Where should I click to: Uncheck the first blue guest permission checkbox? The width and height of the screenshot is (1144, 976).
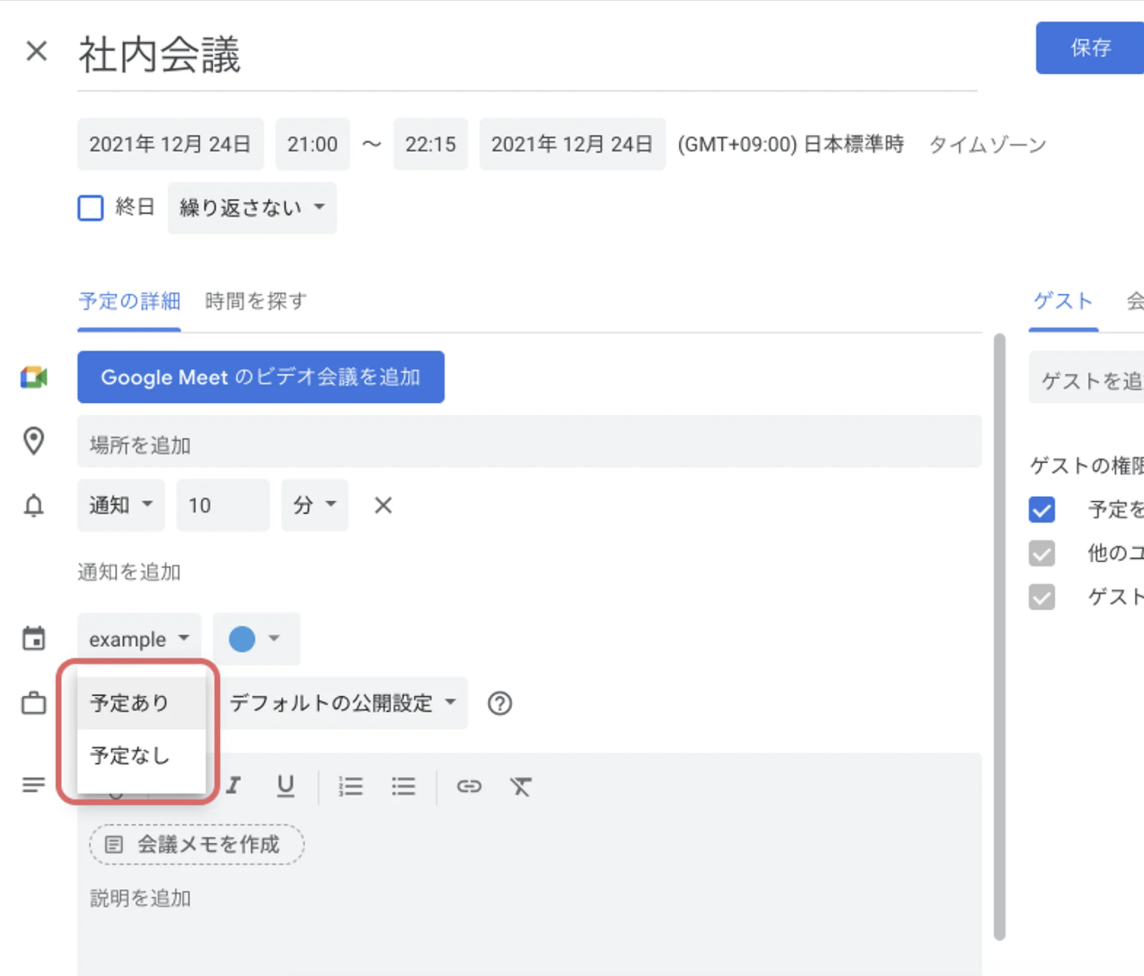tap(1042, 510)
